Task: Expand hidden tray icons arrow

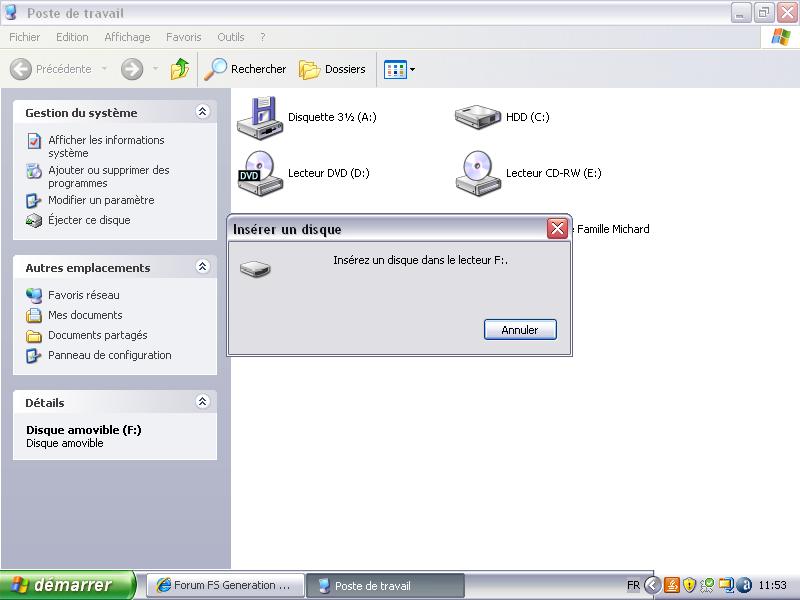Action: [x=653, y=585]
